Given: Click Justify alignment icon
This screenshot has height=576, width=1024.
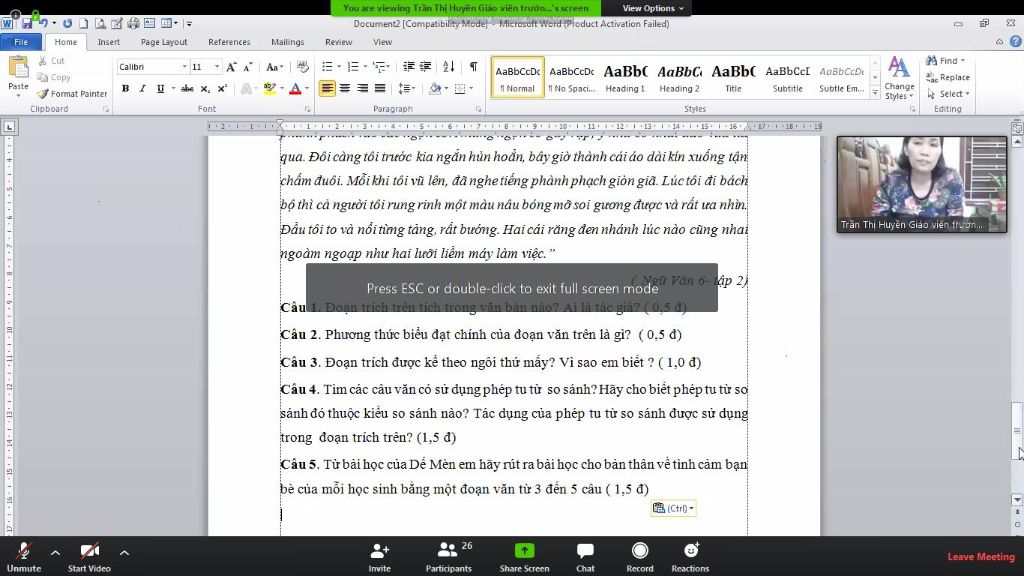Looking at the screenshot, I should (379, 88).
